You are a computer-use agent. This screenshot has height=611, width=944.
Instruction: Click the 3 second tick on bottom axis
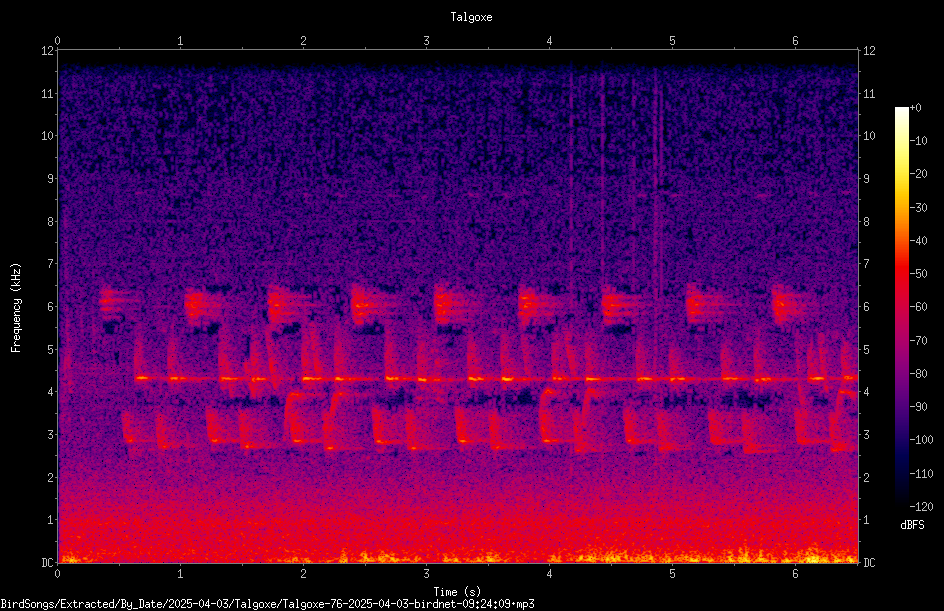[x=426, y=574]
